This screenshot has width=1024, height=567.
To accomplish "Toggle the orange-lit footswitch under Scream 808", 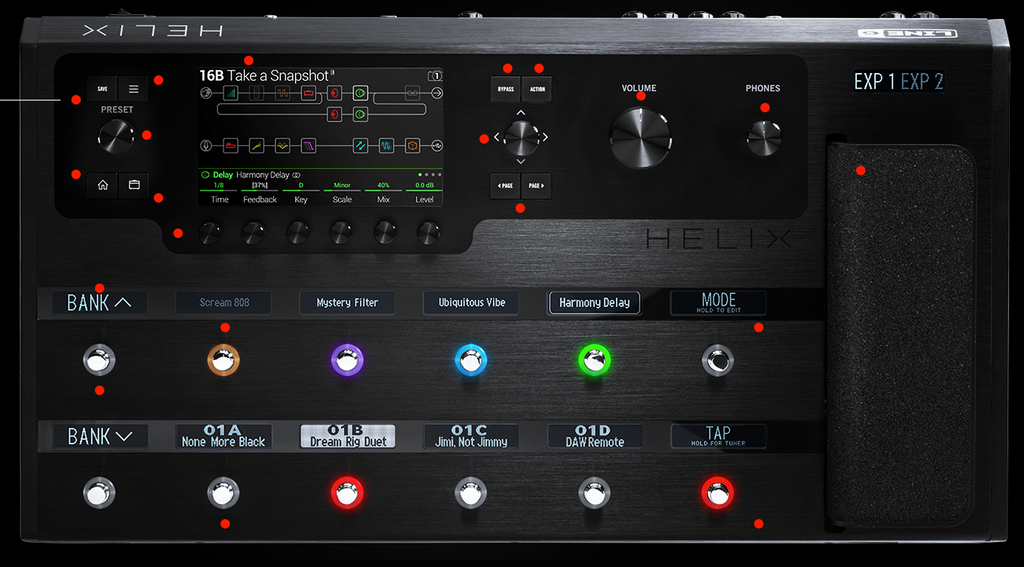I will click(223, 360).
